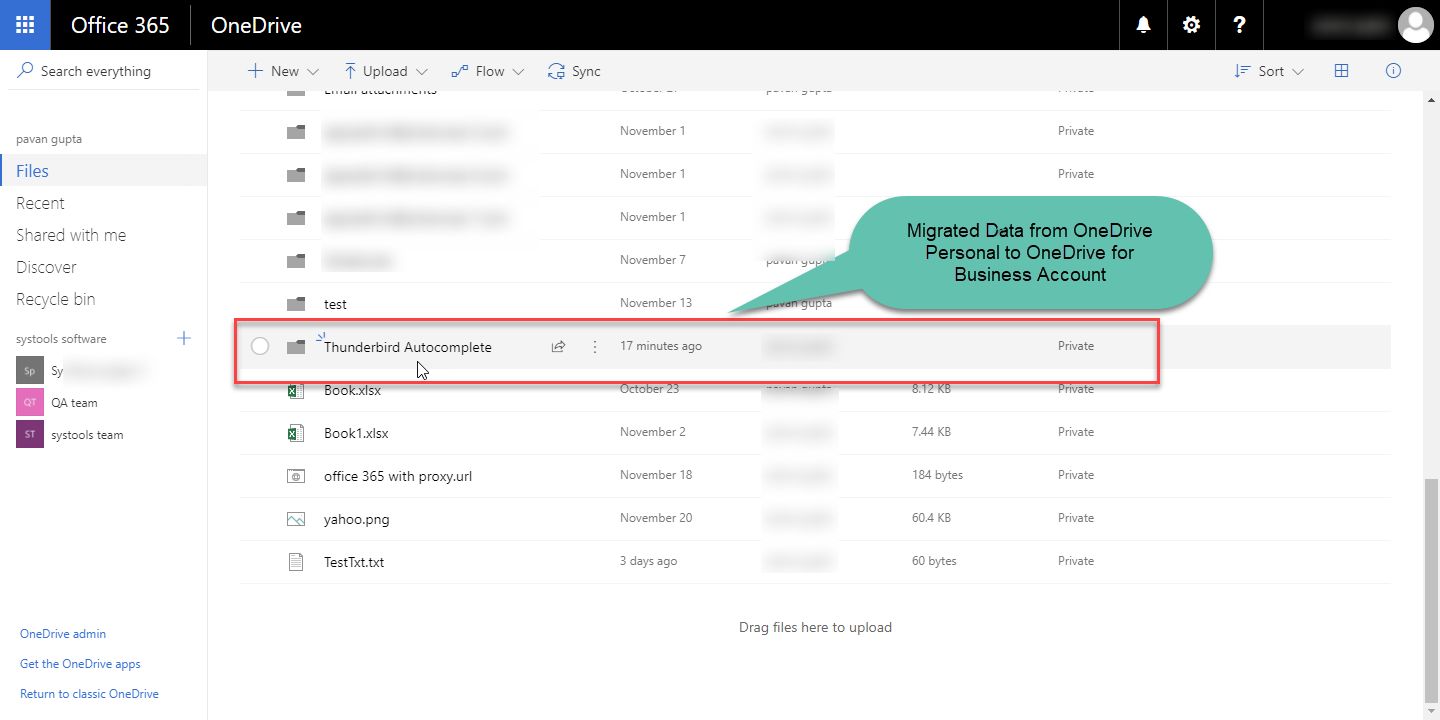Screen dimensions: 1440x720
Task: Share the Thunderbird Autocomplete folder
Action: pyautogui.click(x=558, y=347)
